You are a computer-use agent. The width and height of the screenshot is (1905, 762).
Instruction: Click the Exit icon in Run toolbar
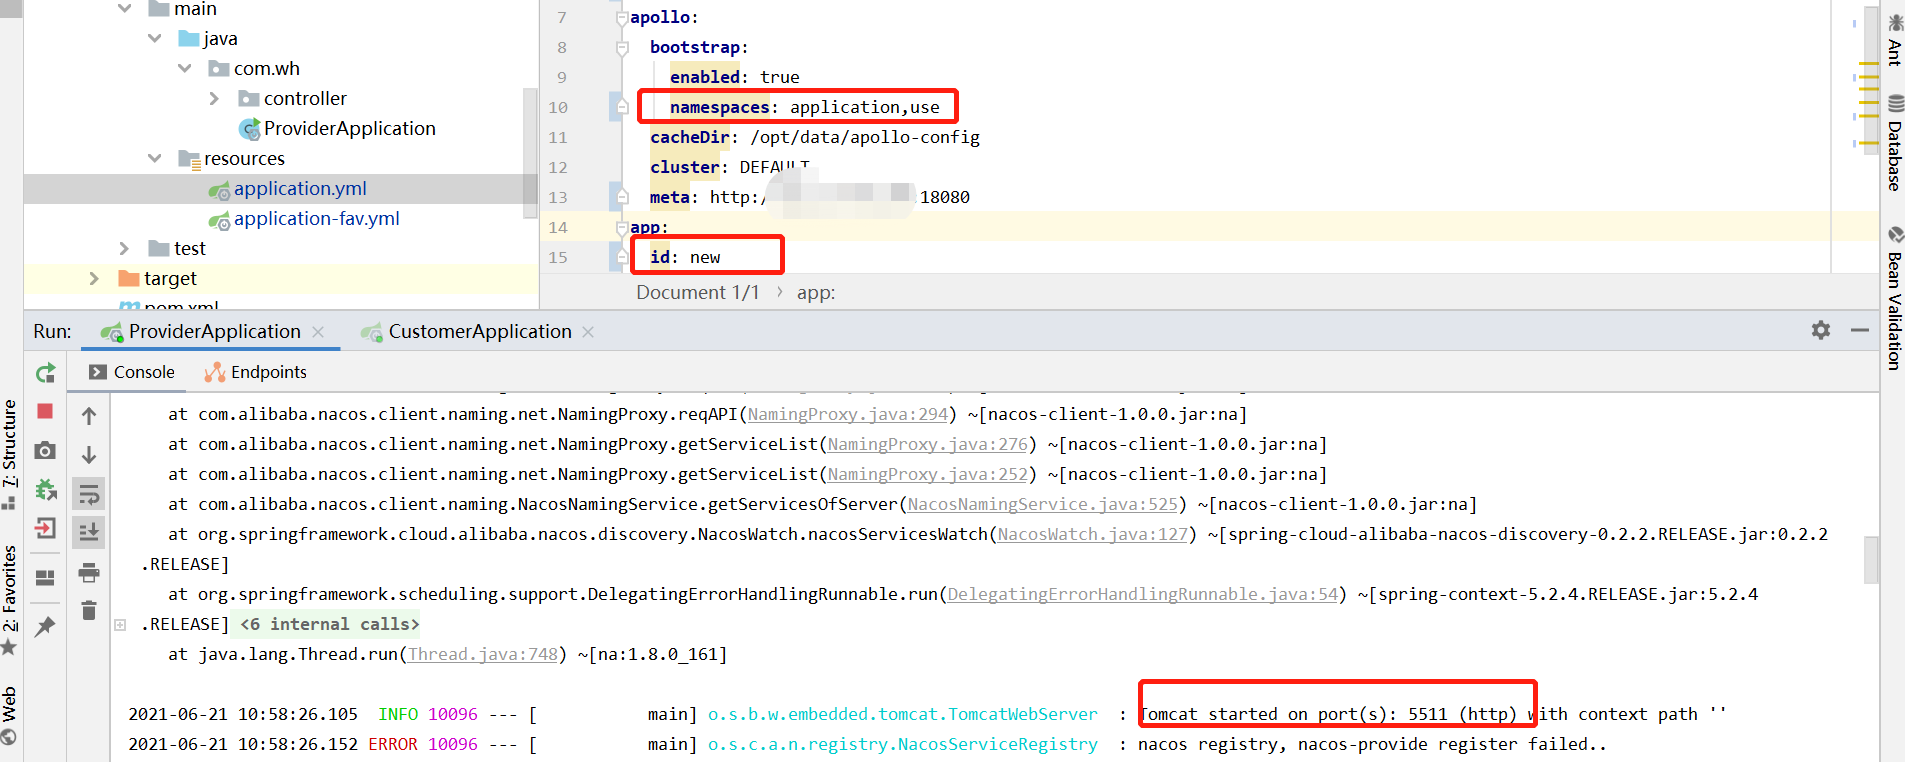pyautogui.click(x=45, y=528)
